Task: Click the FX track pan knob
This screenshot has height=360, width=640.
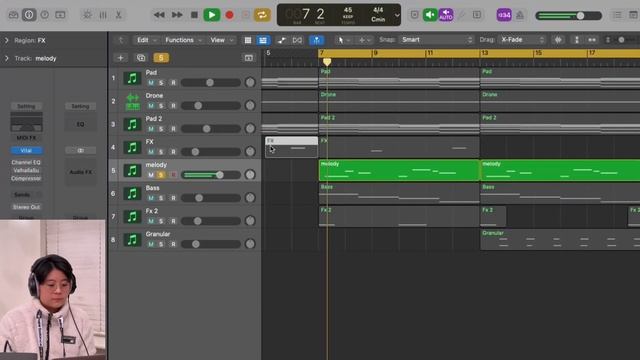Action: (250, 152)
